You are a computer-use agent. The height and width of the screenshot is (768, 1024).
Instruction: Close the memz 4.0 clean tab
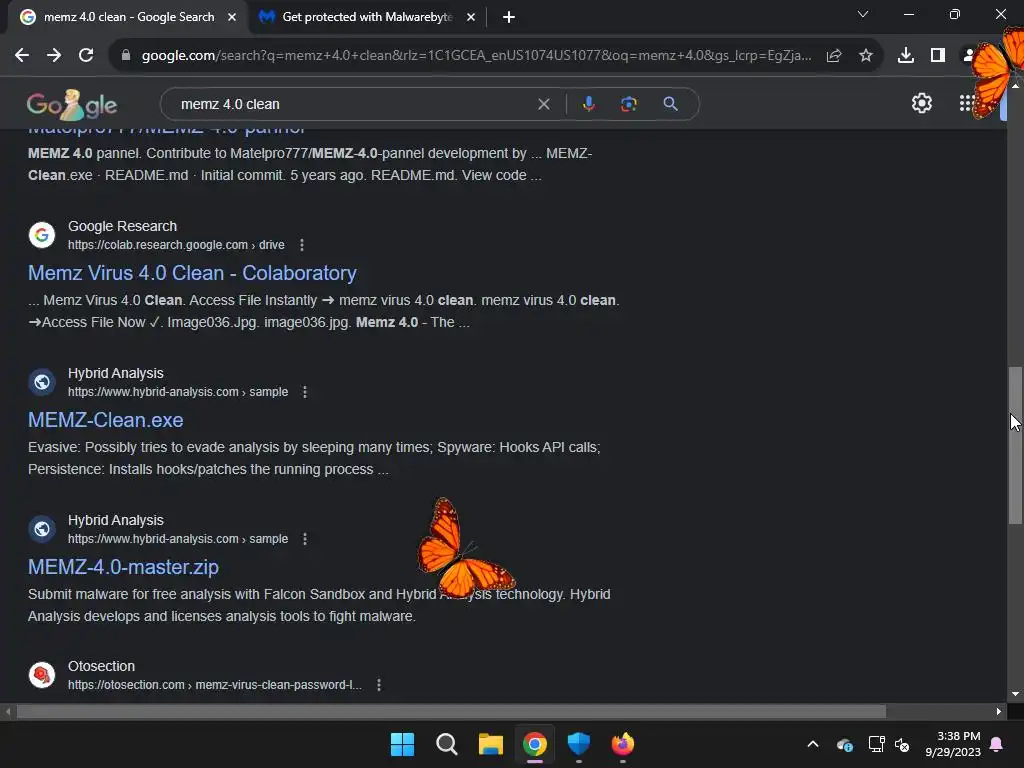tap(232, 17)
